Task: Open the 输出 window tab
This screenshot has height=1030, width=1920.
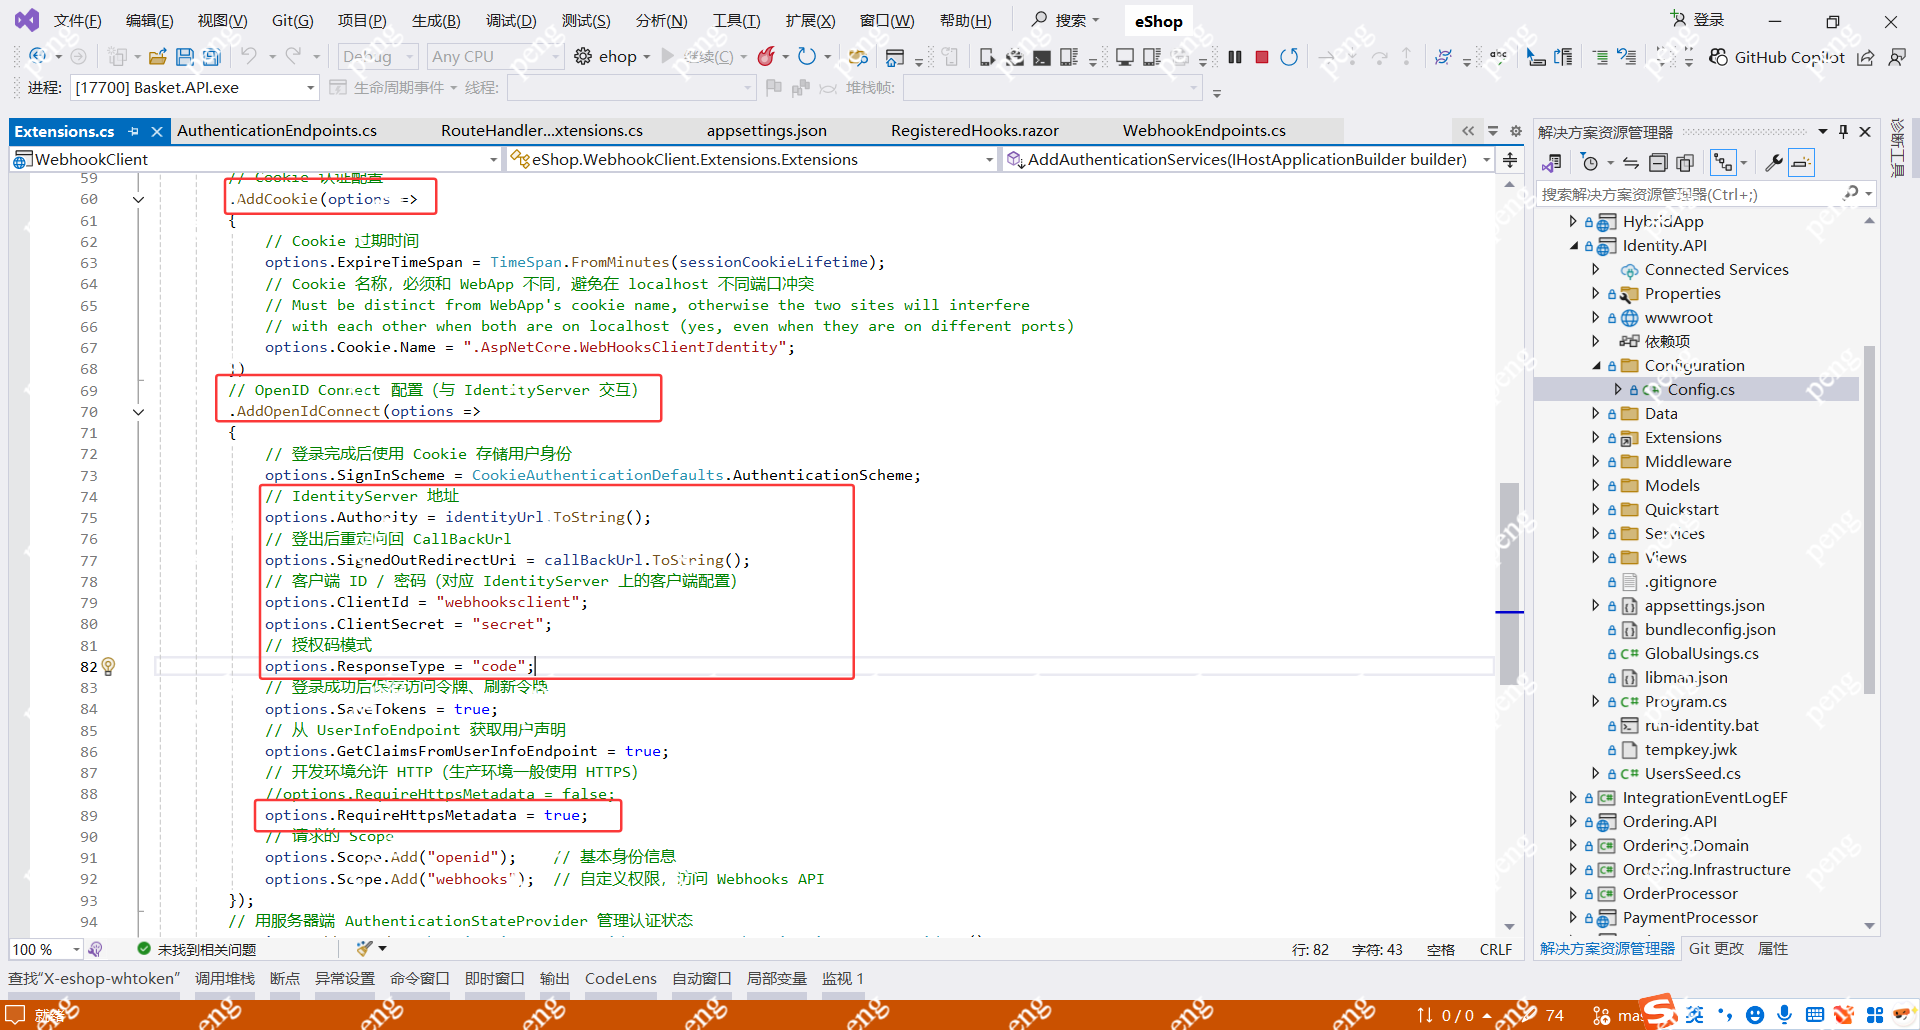Action: [555, 978]
